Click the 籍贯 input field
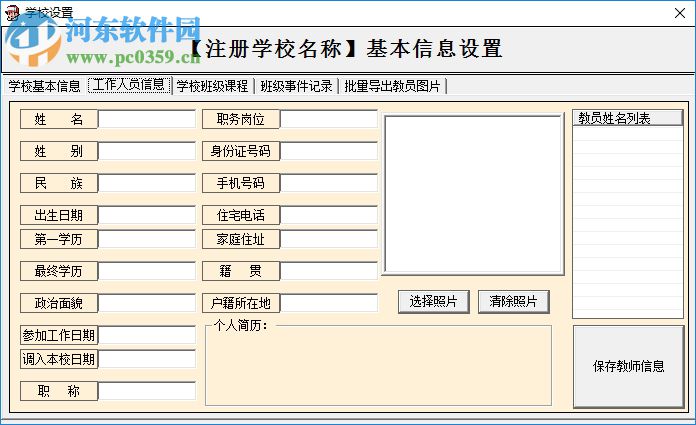696x425 pixels. [x=329, y=271]
